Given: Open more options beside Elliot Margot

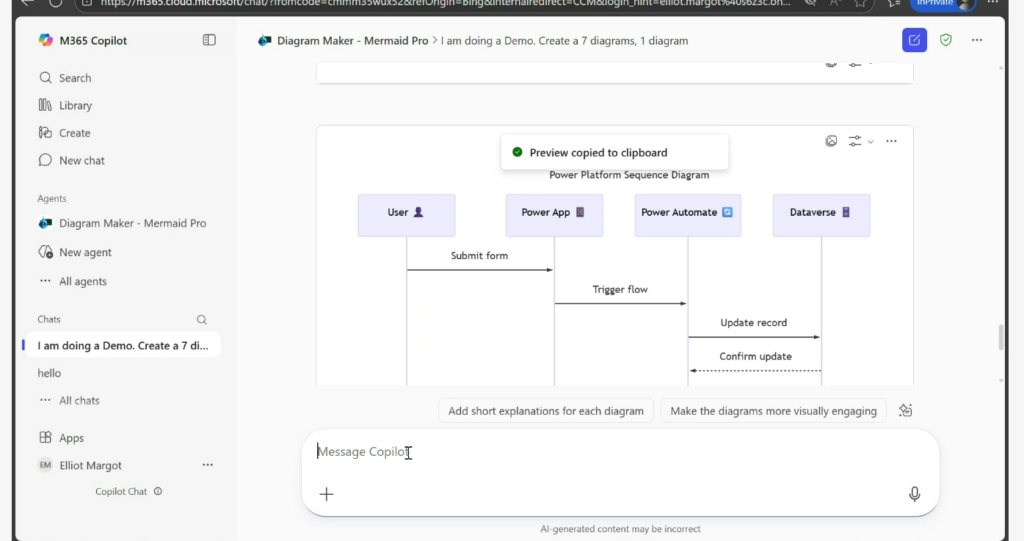Looking at the screenshot, I should [x=208, y=465].
